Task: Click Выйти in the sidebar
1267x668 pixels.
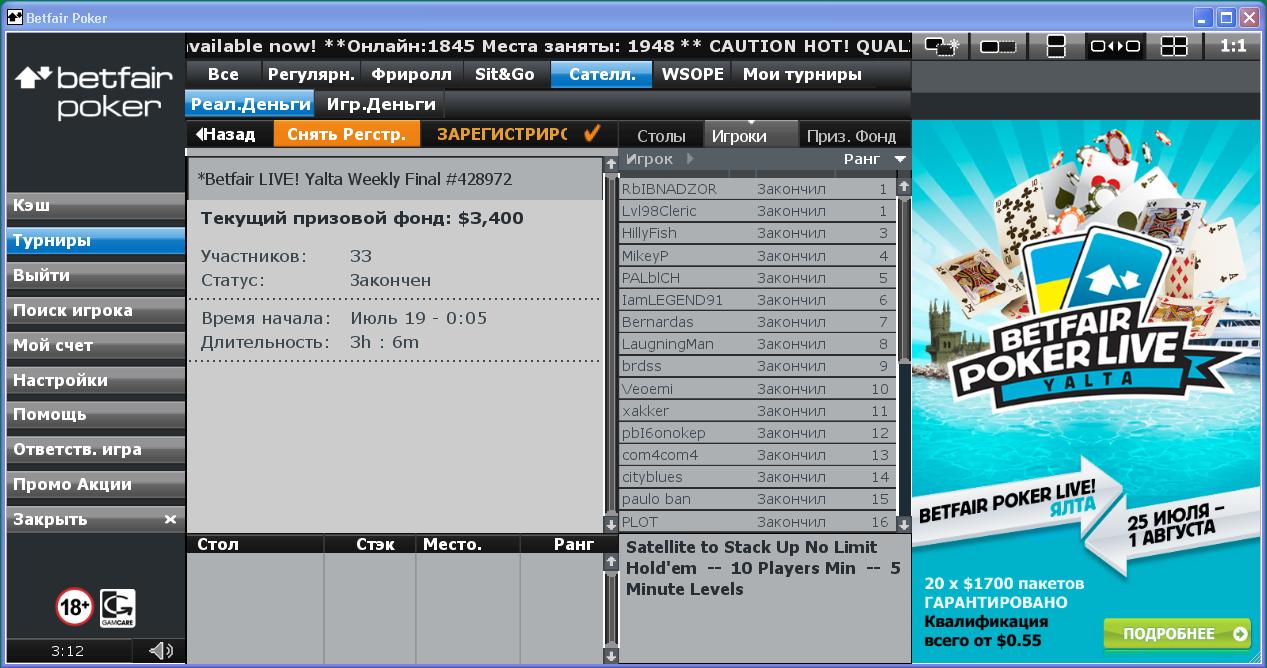Action: click(x=95, y=276)
